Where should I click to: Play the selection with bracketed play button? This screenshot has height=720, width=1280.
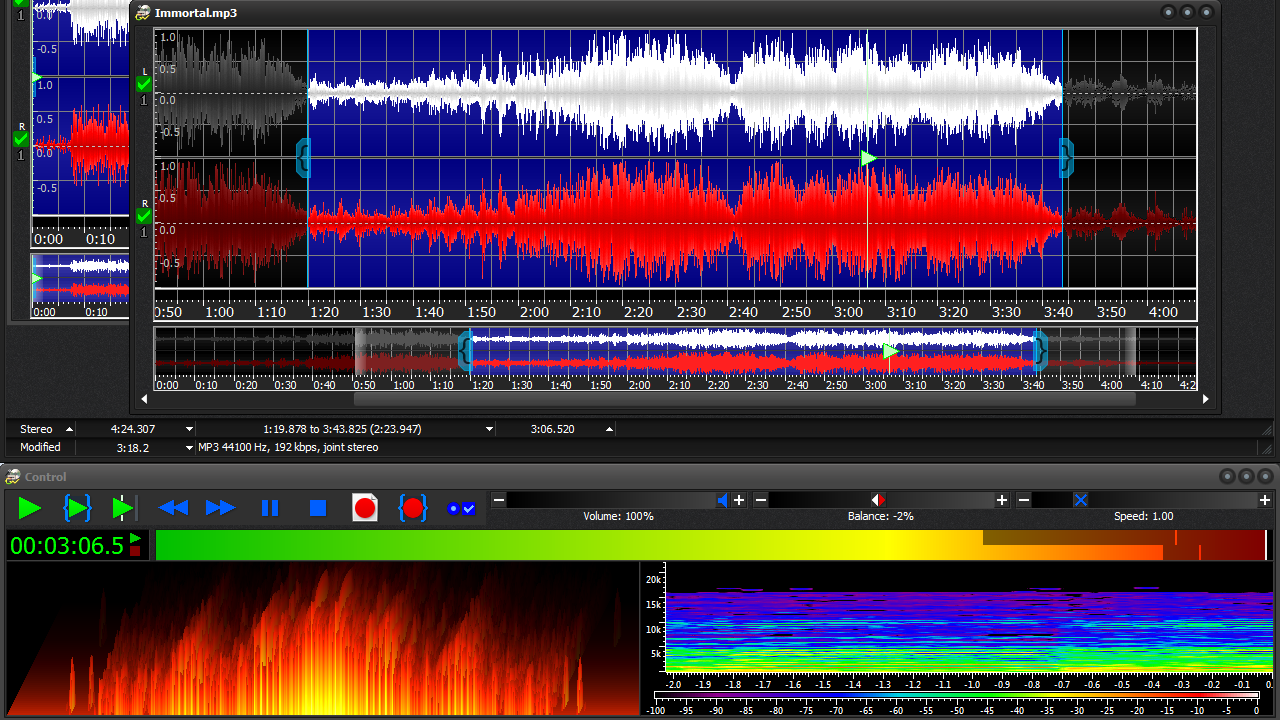[77, 509]
